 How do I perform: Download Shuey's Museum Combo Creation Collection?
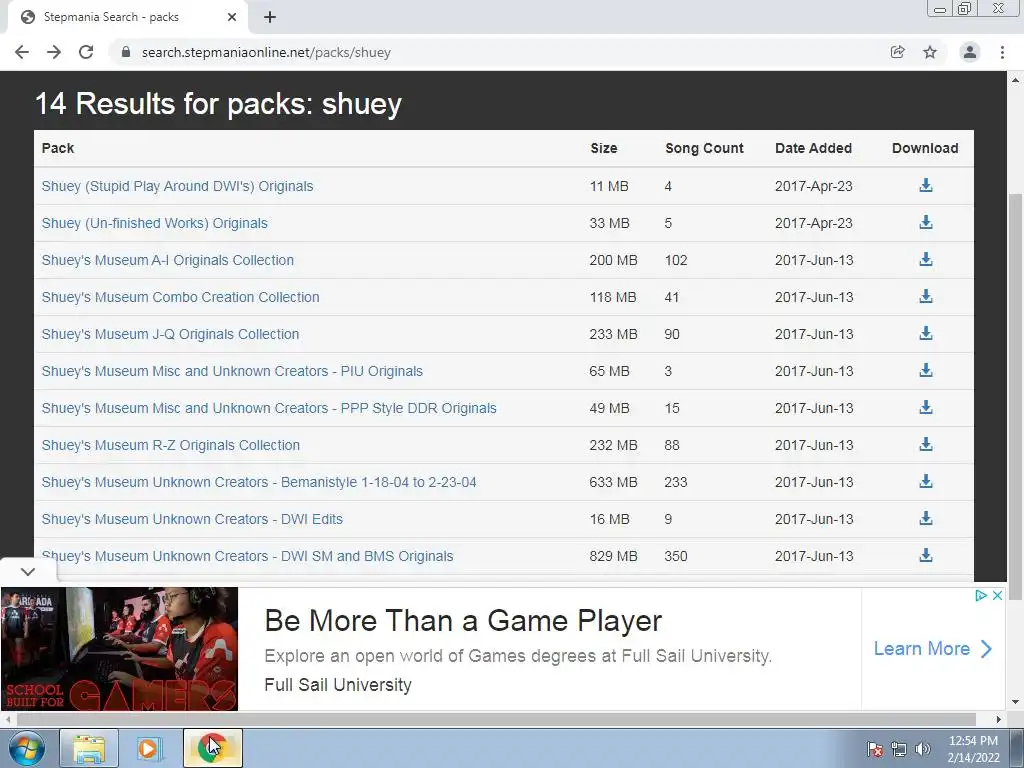pos(925,296)
